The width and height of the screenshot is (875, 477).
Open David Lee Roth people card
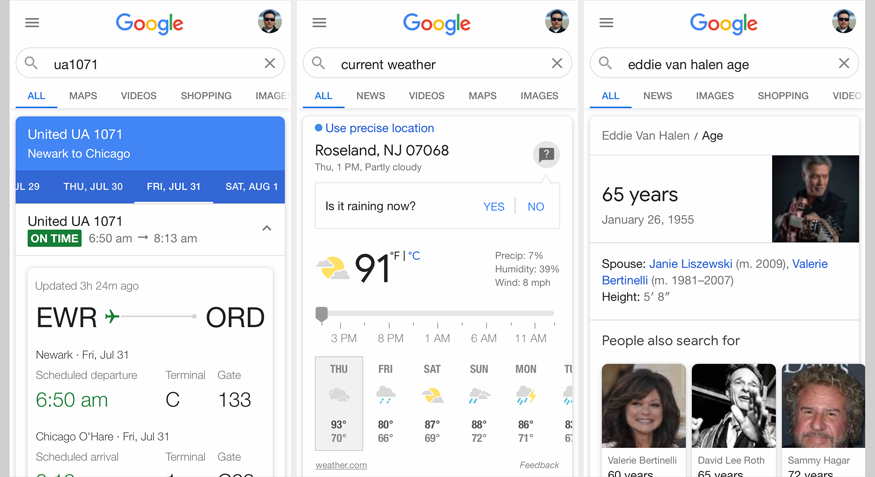tap(734, 420)
